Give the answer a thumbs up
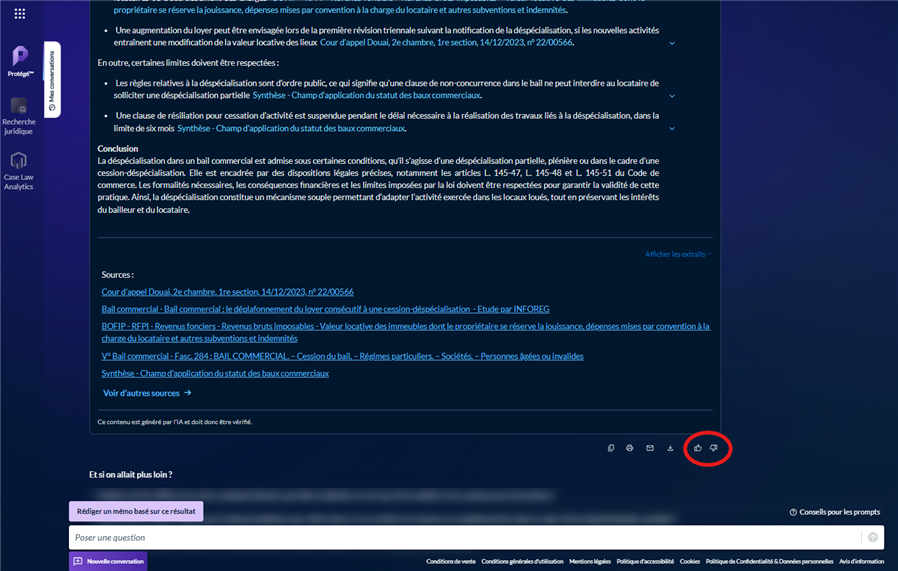The image size is (898, 571). 698,448
